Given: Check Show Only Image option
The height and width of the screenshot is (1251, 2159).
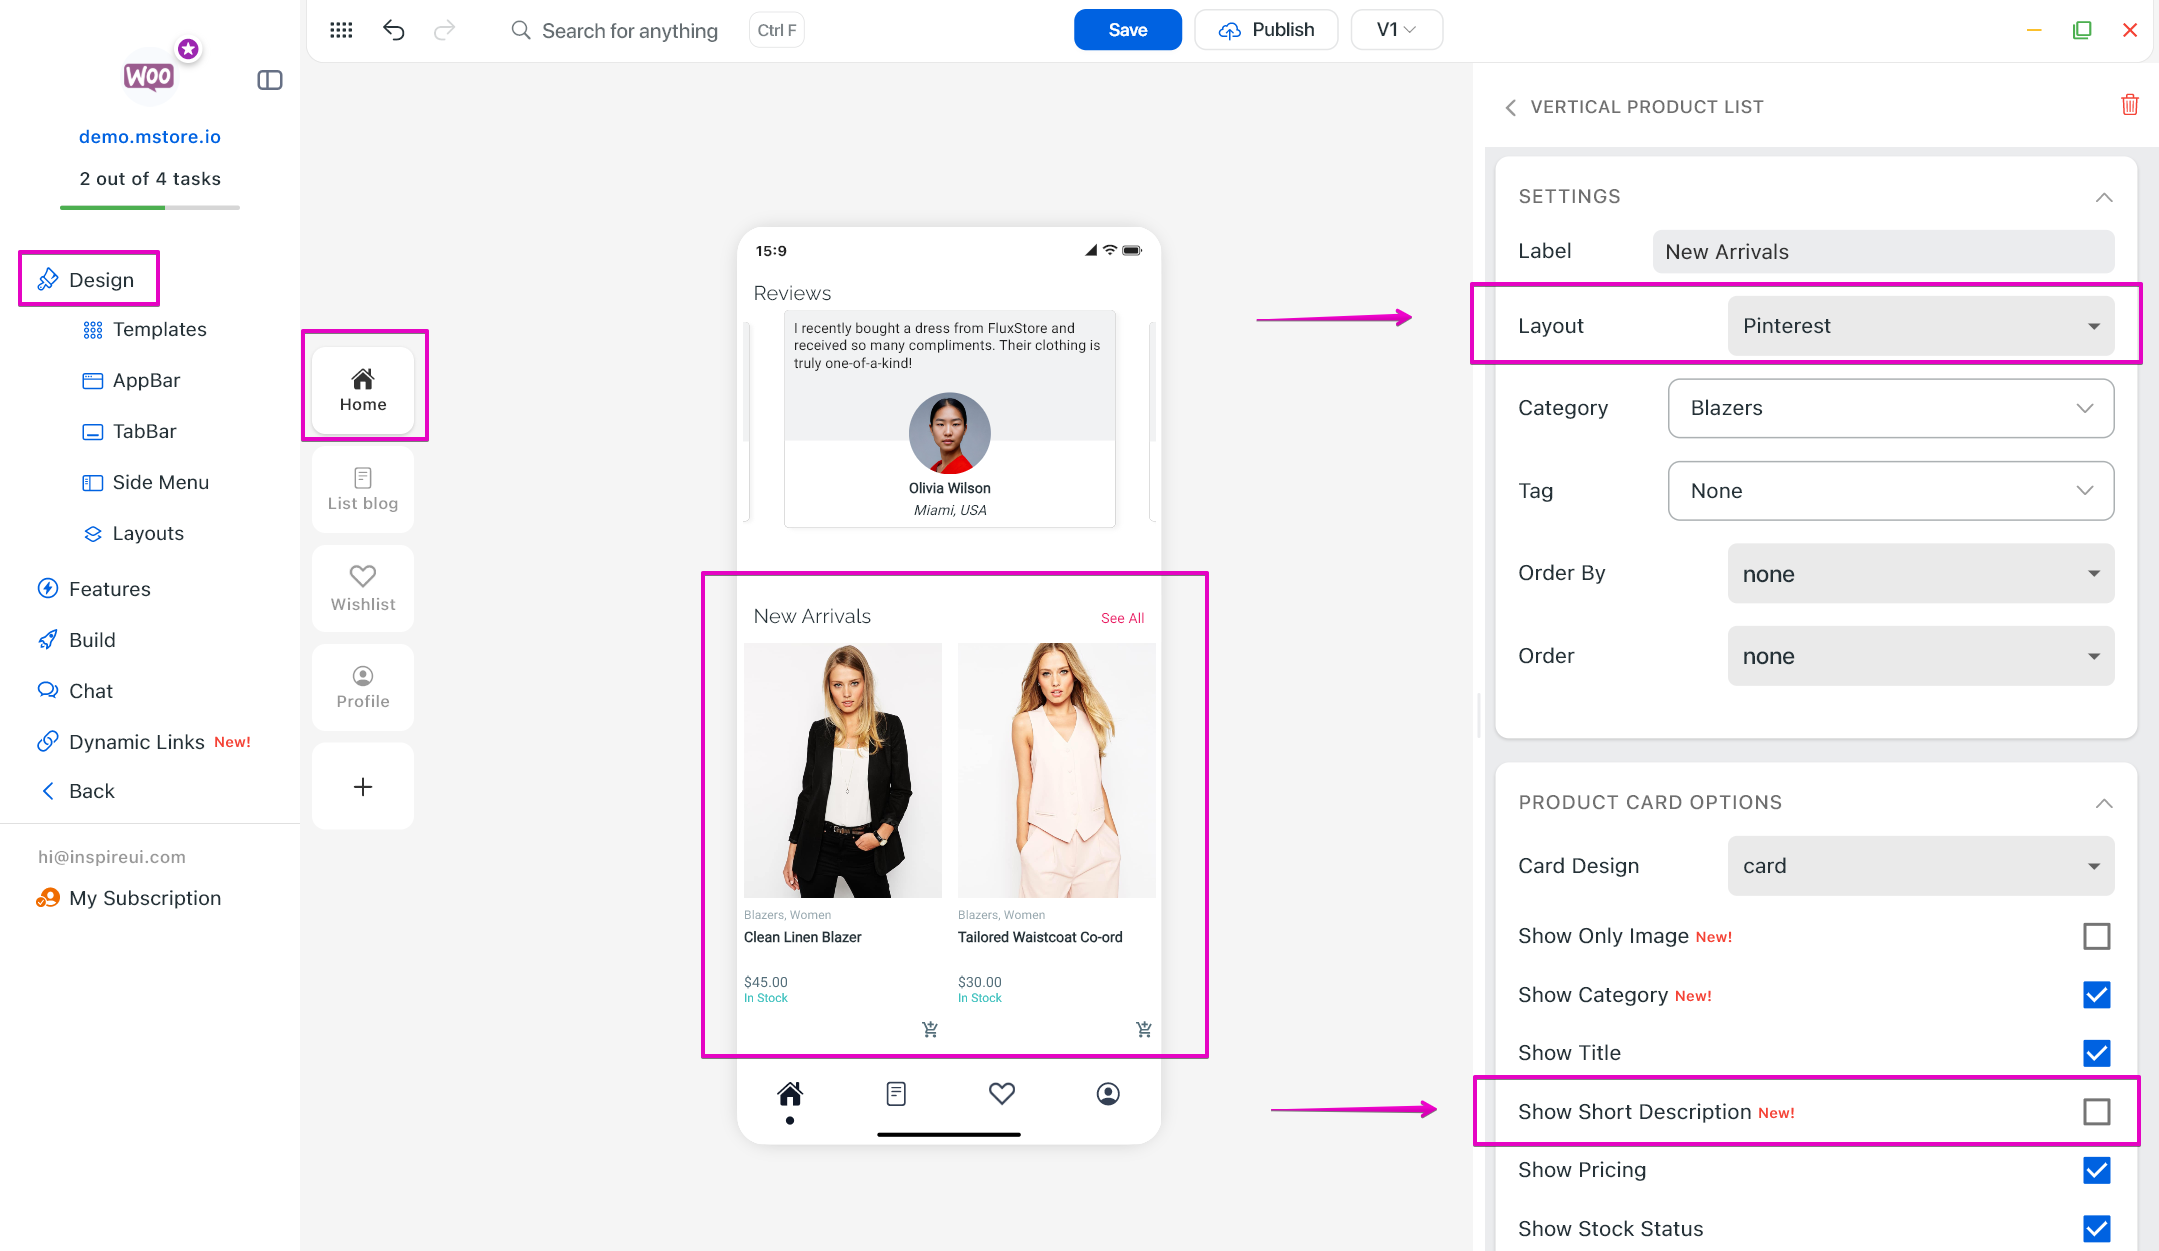Looking at the screenshot, I should point(2096,936).
